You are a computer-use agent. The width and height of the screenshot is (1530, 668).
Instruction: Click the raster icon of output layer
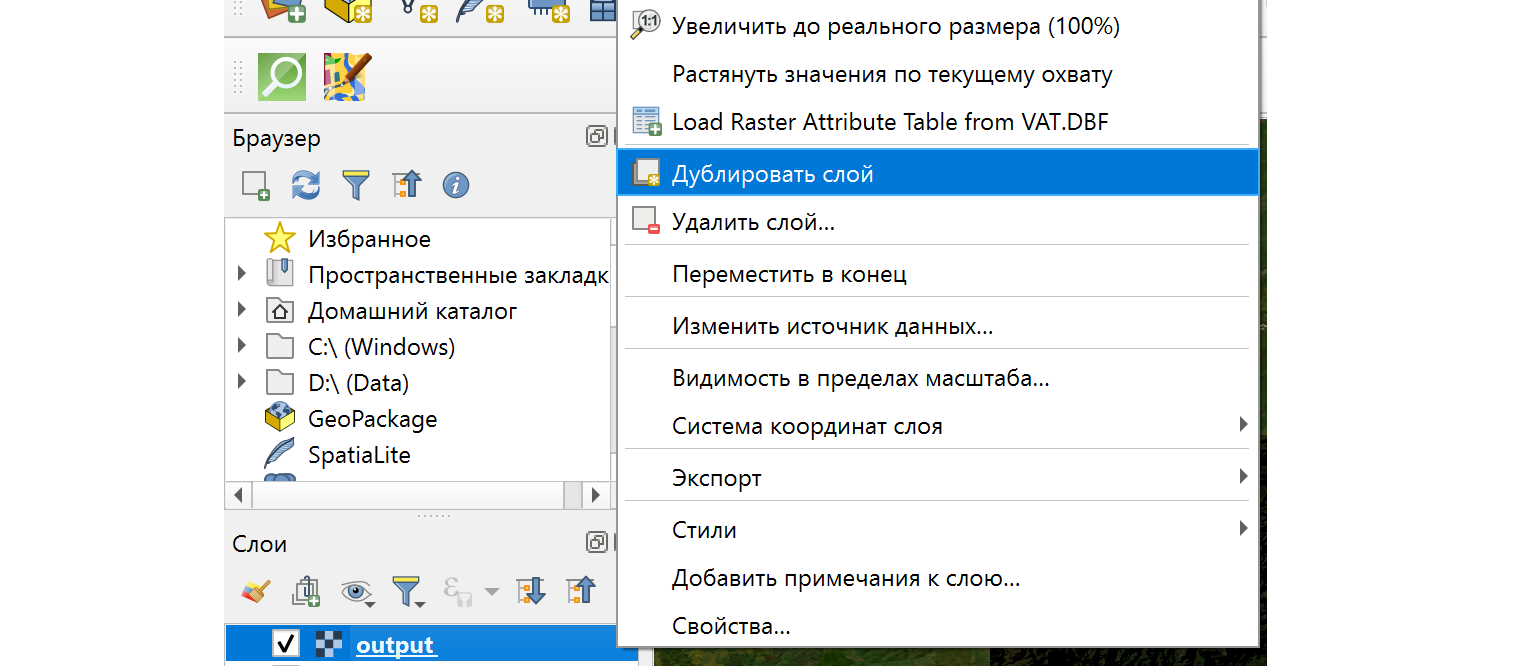click(328, 645)
